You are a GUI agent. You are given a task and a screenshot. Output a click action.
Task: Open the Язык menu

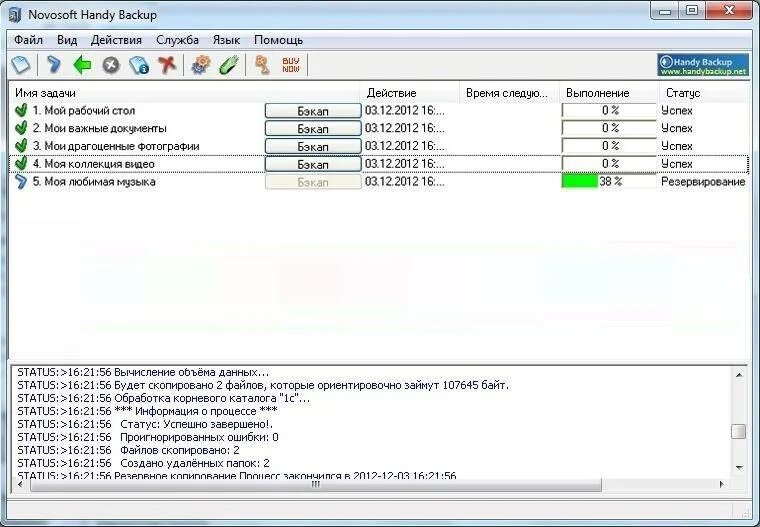[226, 40]
